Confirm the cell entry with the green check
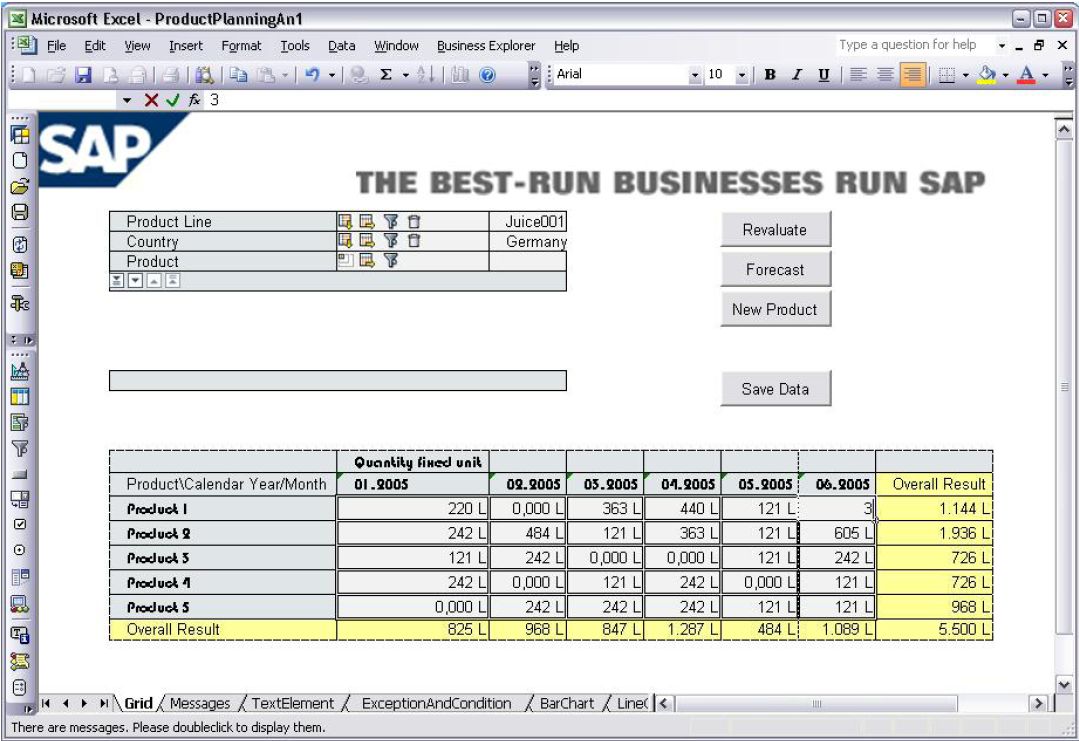The width and height of the screenshot is (1079, 741). click(x=173, y=100)
